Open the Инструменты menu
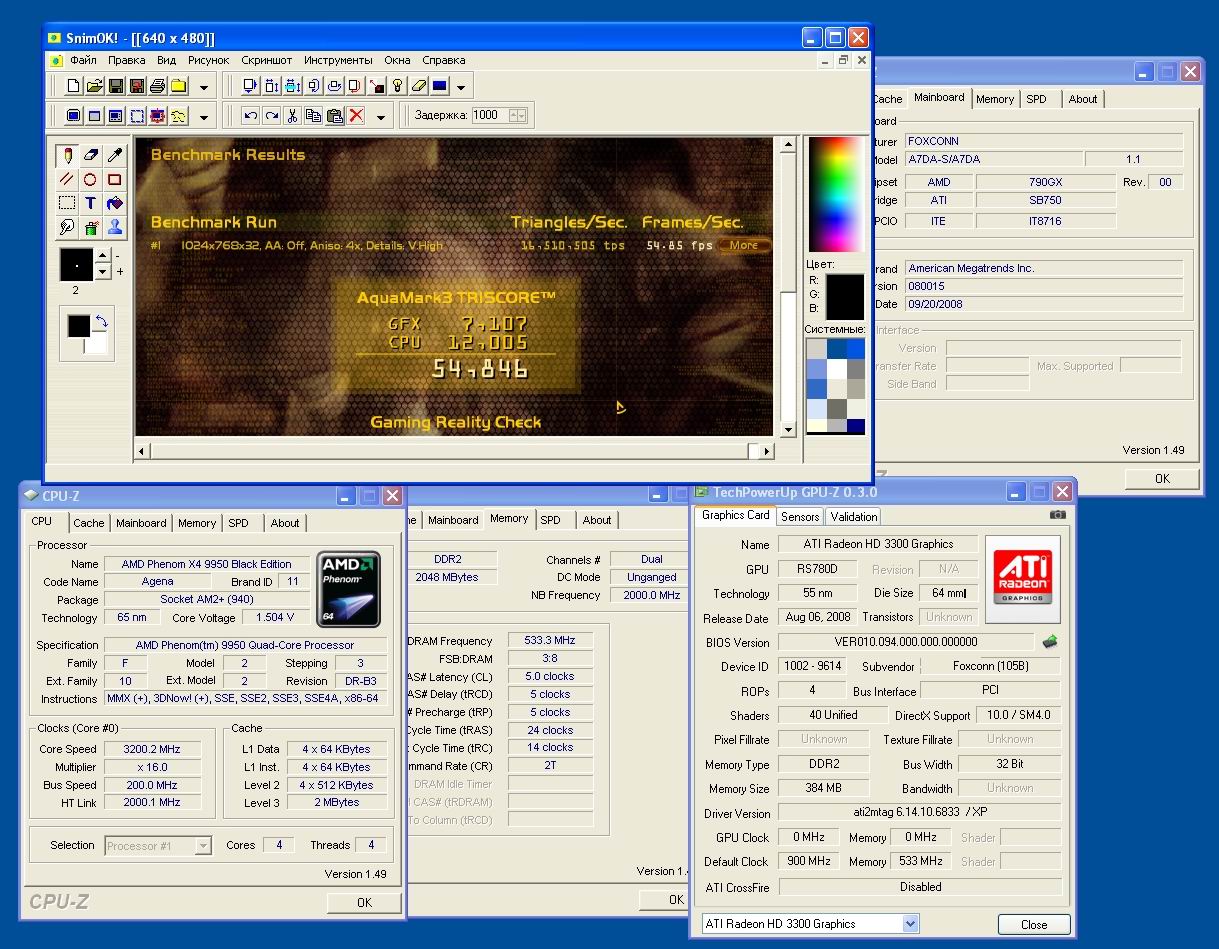 (338, 60)
